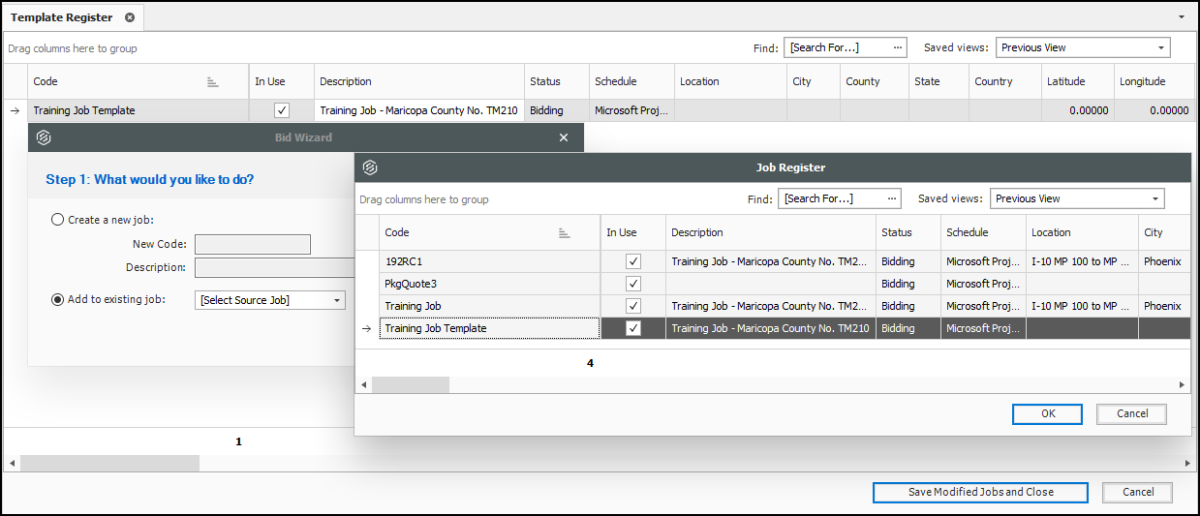Toggle In Use checkbox for 192RC1

click(633, 261)
